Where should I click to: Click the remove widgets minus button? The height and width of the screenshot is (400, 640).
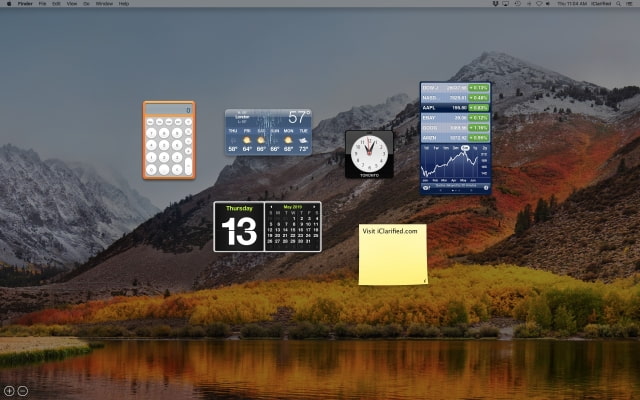23,390
